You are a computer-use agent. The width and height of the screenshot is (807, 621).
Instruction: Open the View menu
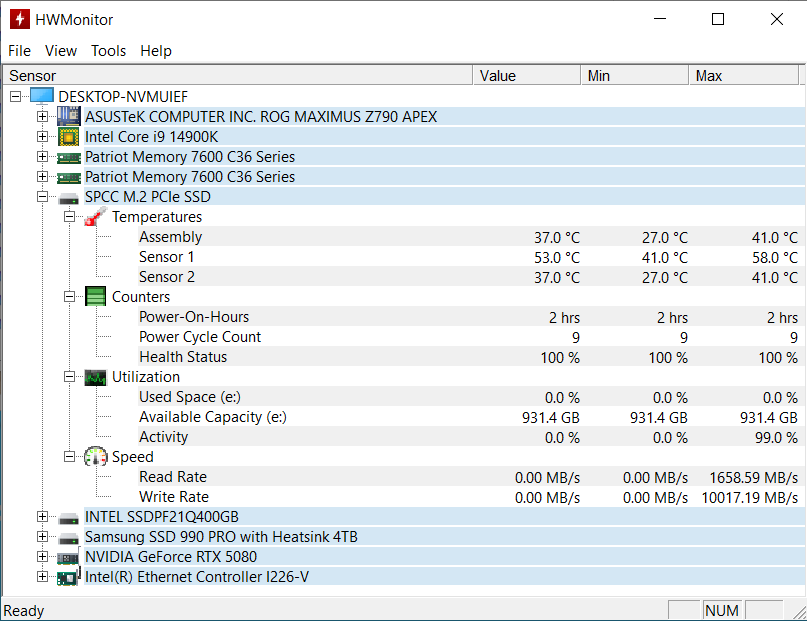(x=61, y=51)
